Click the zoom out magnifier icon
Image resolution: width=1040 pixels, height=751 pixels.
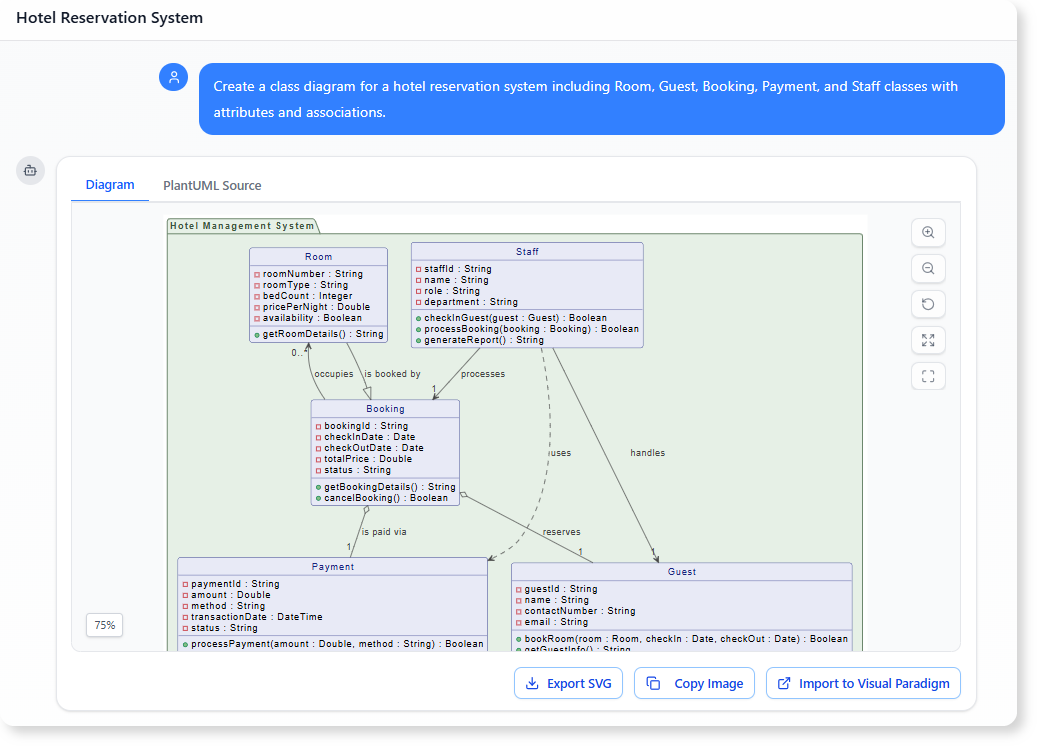point(928,268)
